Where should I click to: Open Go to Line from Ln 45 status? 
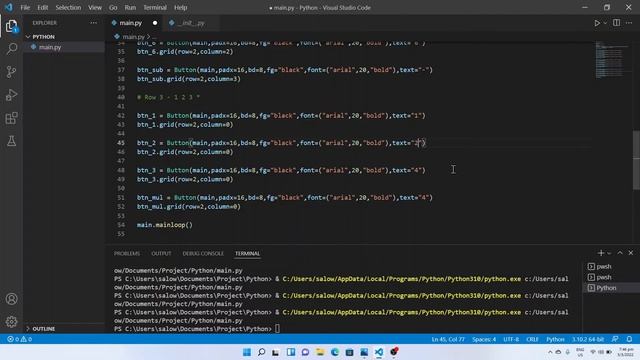tap(448, 339)
